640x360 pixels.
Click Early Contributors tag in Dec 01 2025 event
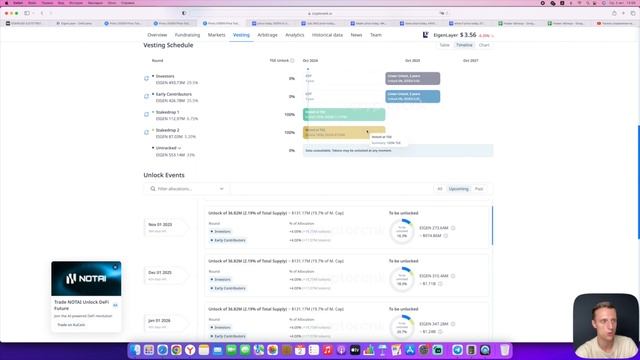coord(228,288)
